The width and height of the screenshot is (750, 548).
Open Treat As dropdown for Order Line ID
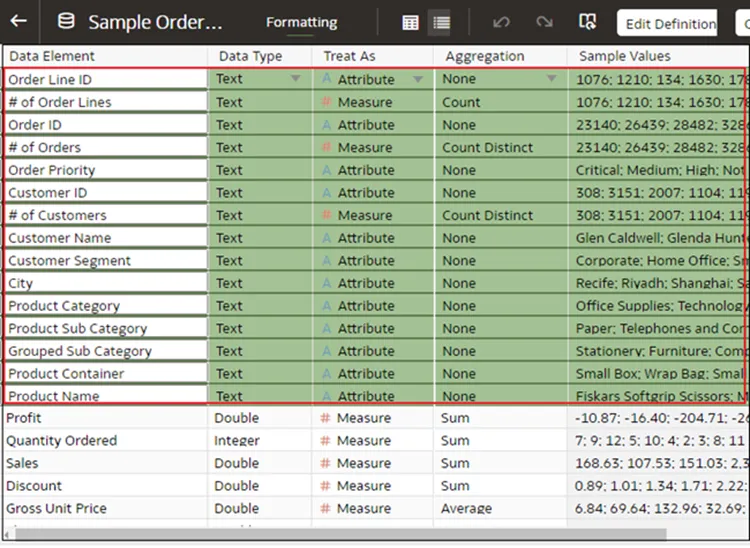point(418,79)
